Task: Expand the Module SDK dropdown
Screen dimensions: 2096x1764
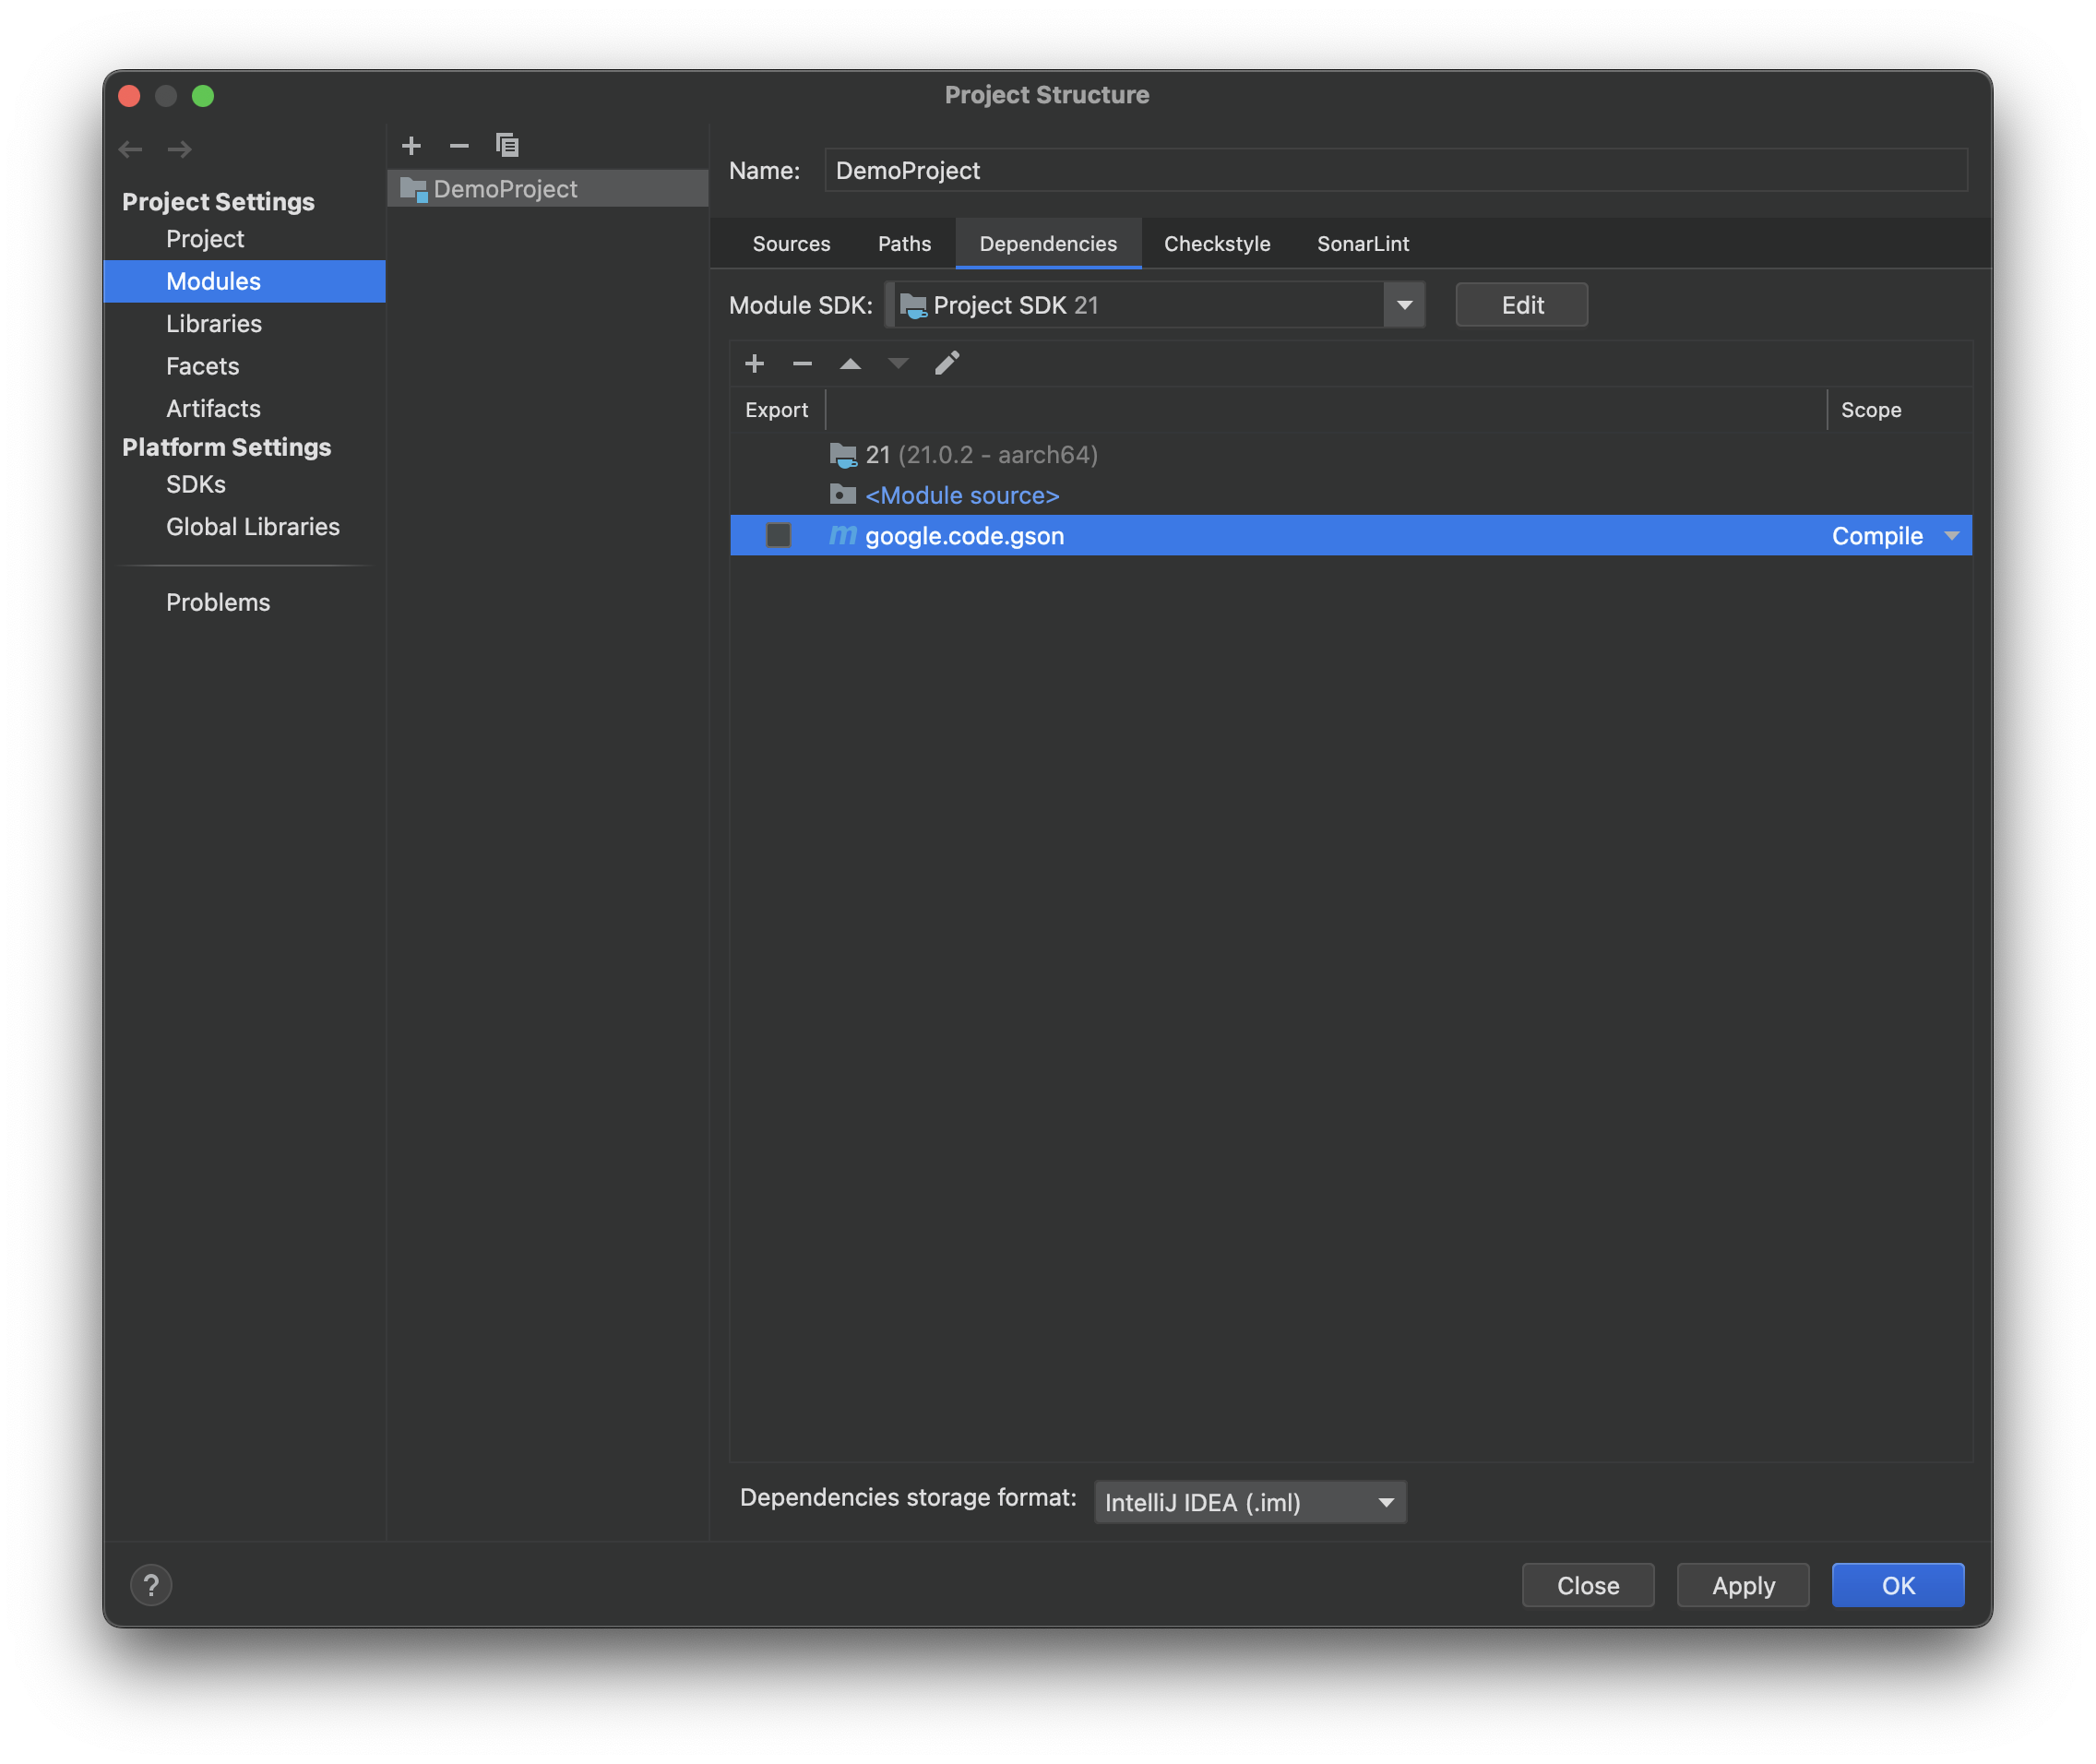Action: [1404, 305]
